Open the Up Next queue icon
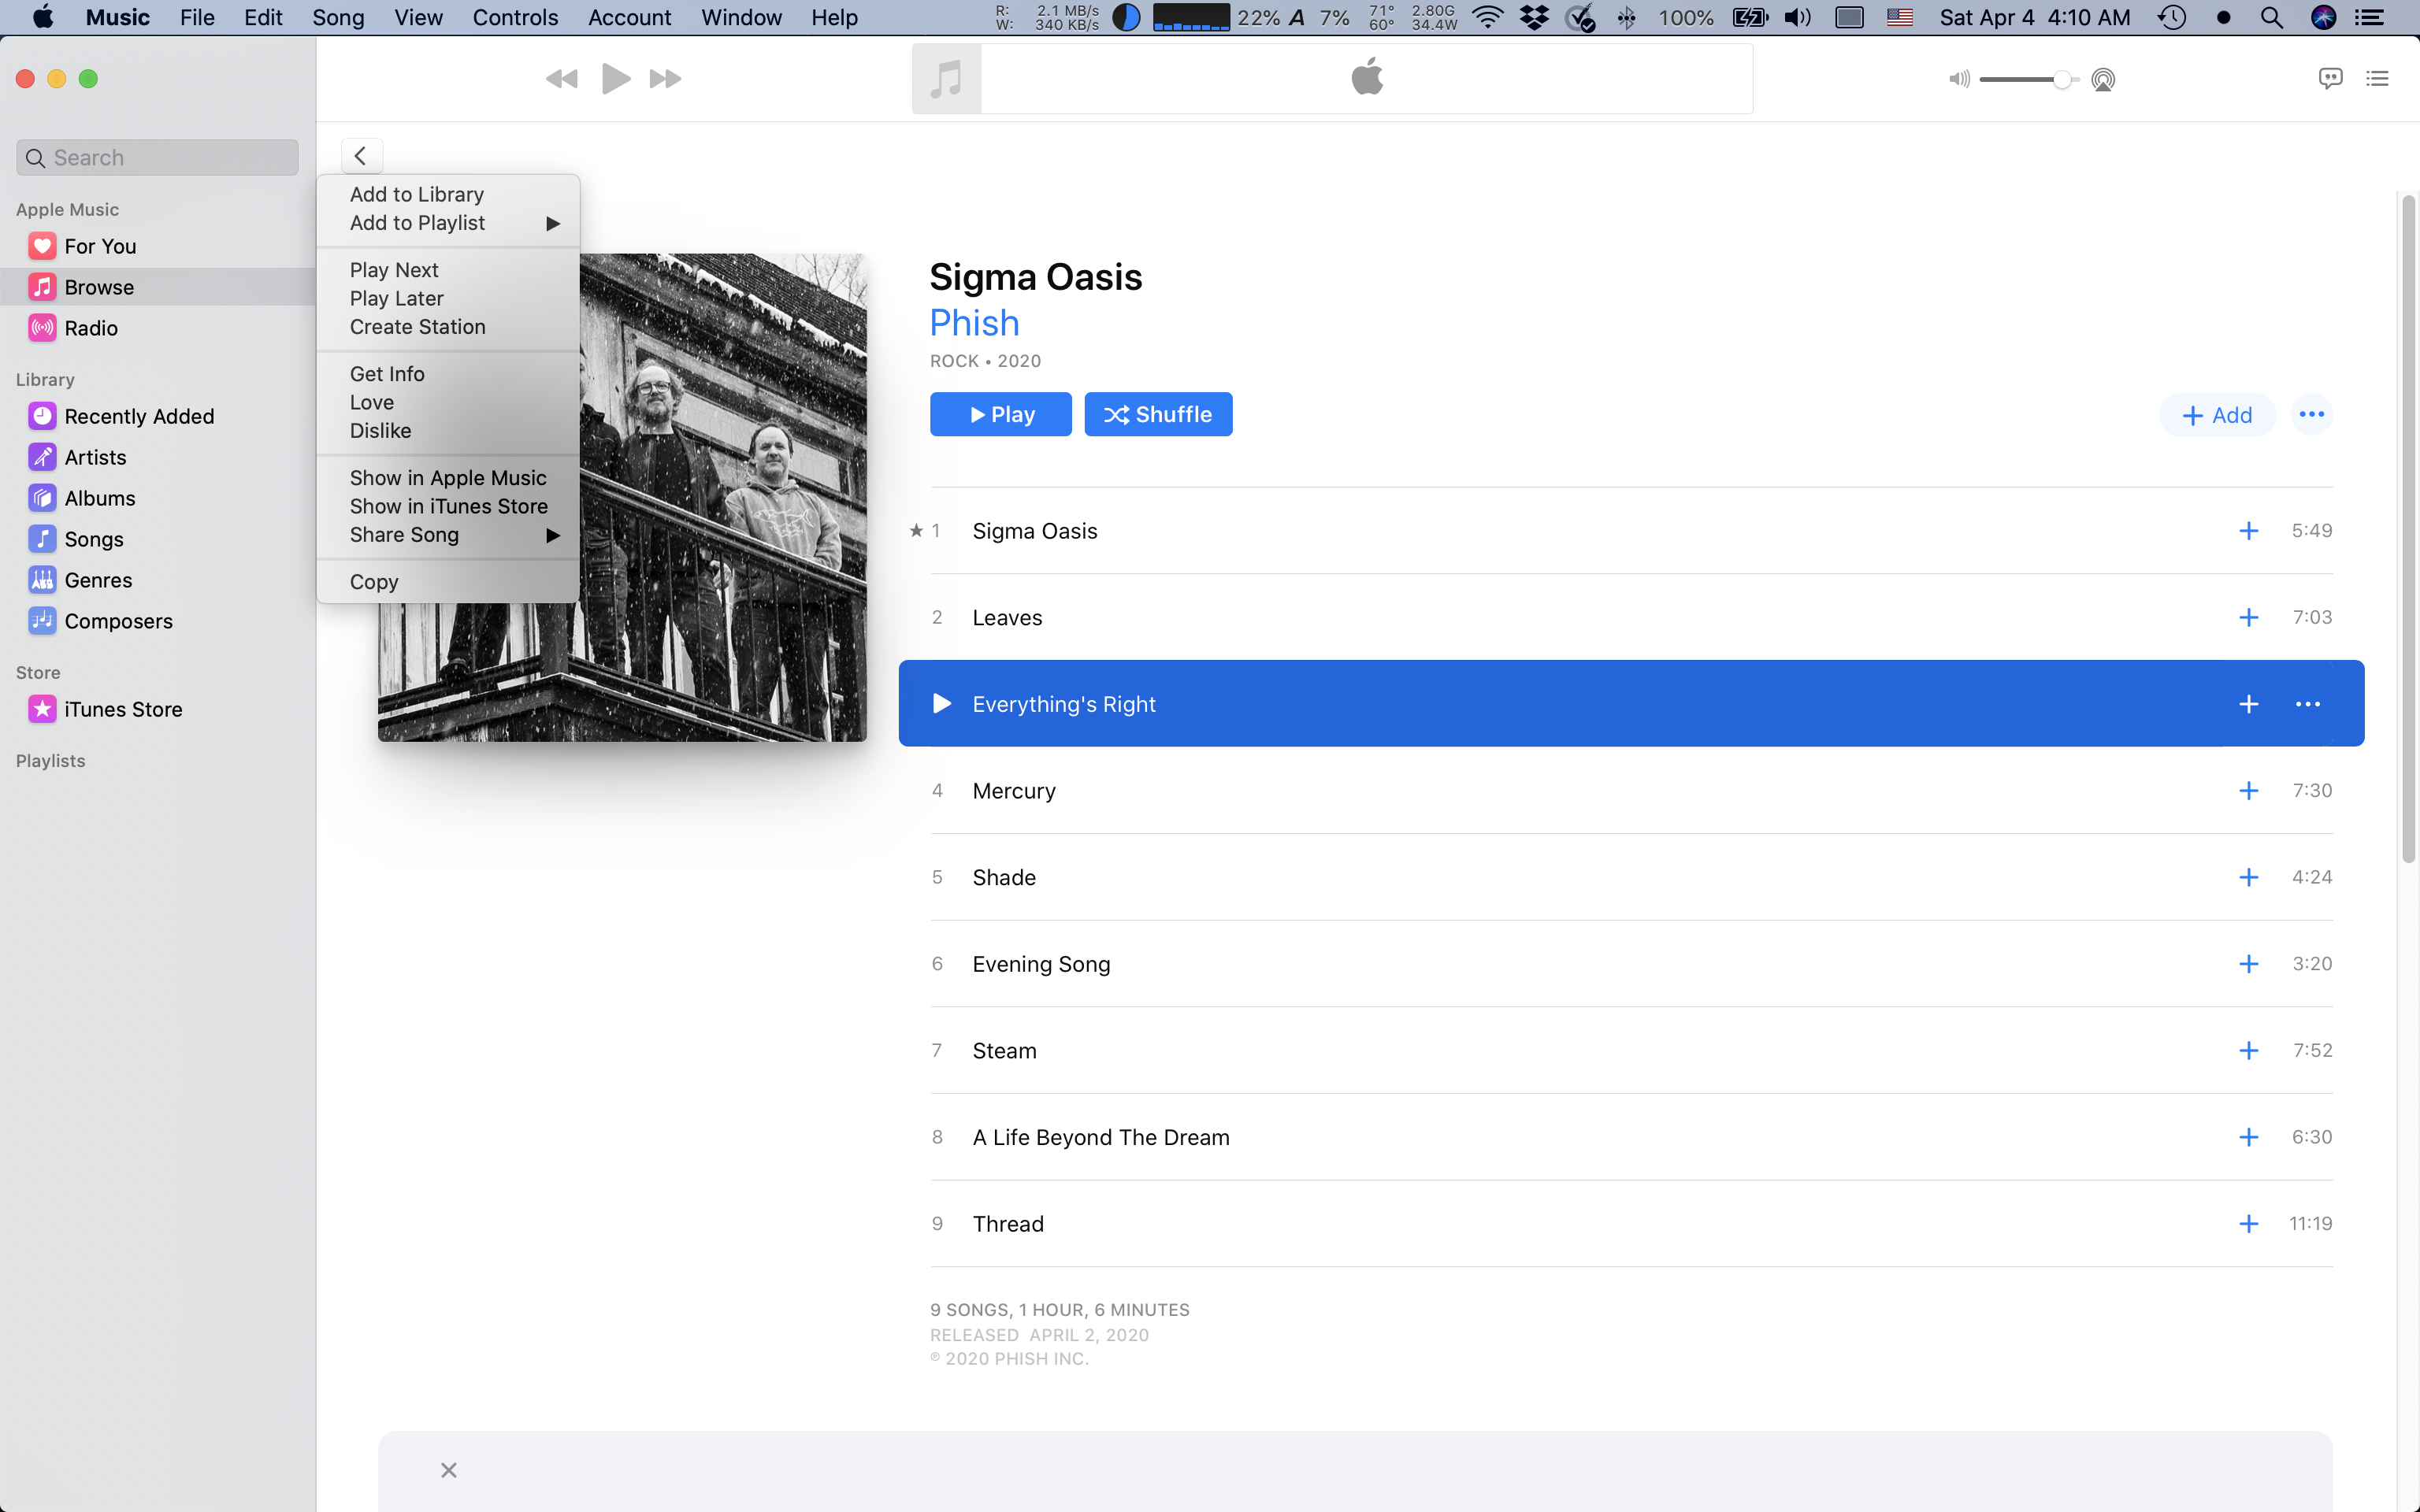This screenshot has width=2420, height=1512. [2377, 78]
